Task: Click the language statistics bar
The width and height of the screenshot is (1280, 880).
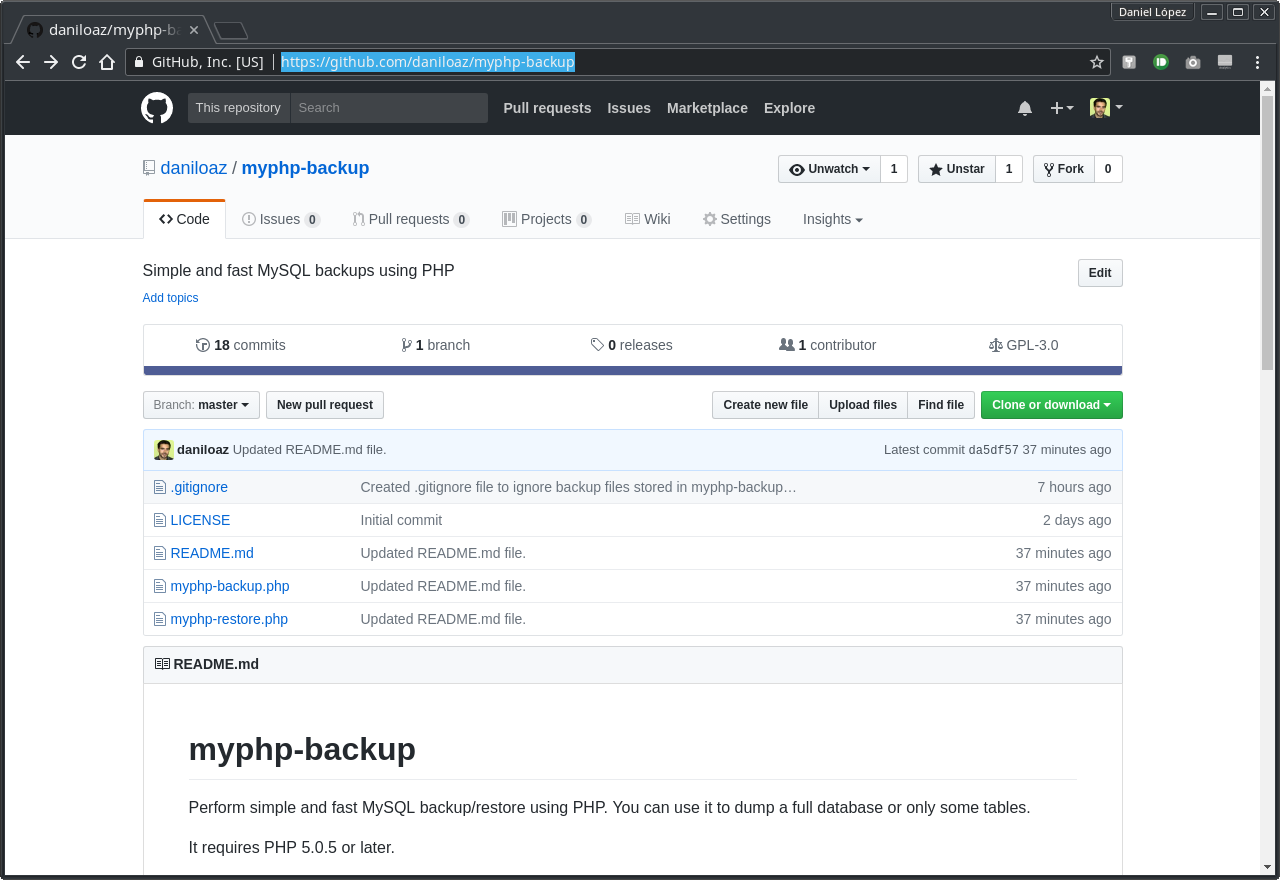Action: [x=632, y=370]
